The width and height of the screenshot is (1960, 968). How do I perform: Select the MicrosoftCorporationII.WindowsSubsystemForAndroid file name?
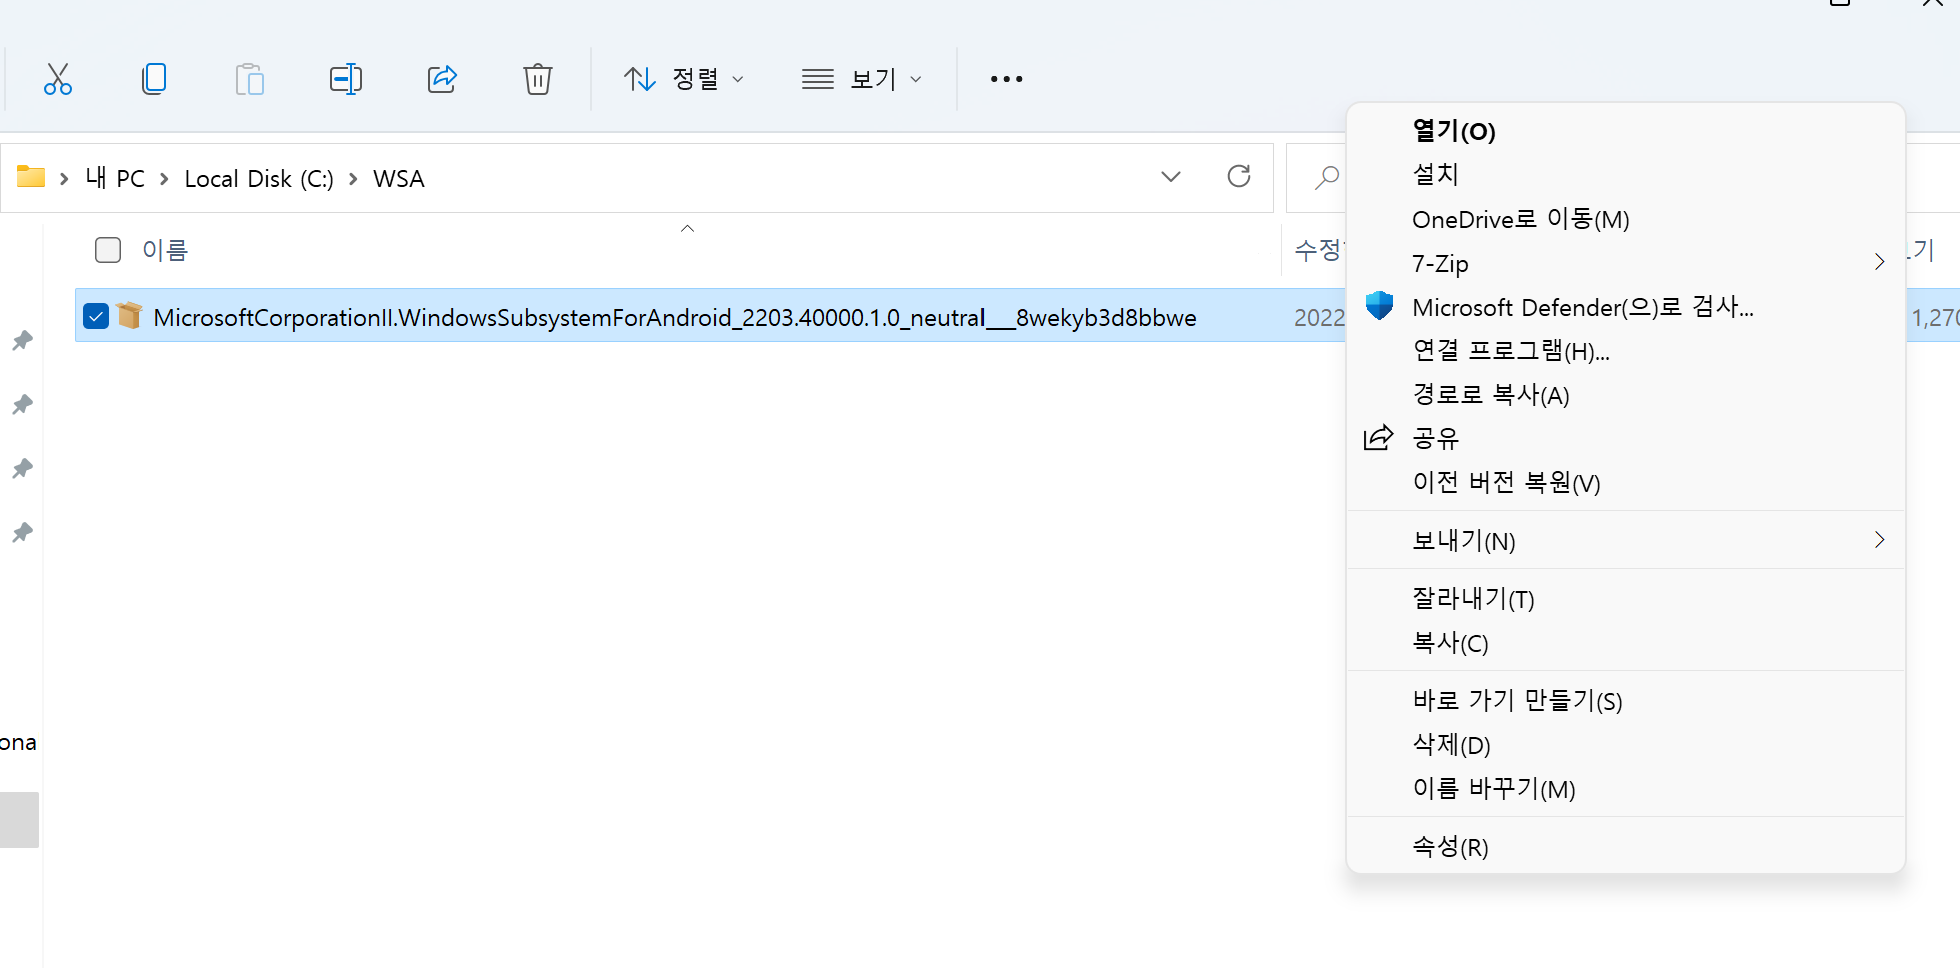[x=675, y=318]
